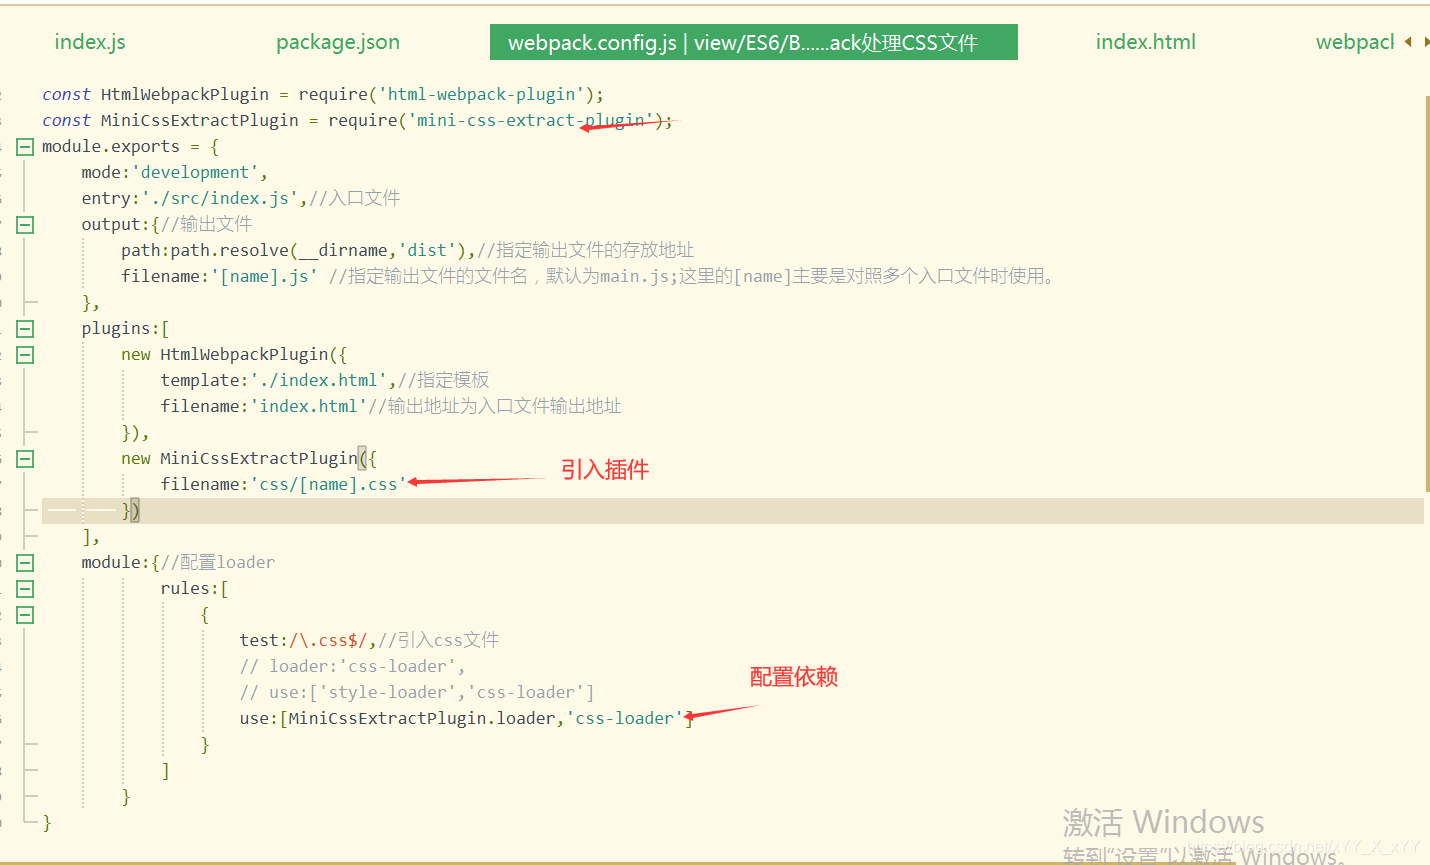Open the partly hidden webpack tab at right
This screenshot has height=865, width=1430.
1355,42
